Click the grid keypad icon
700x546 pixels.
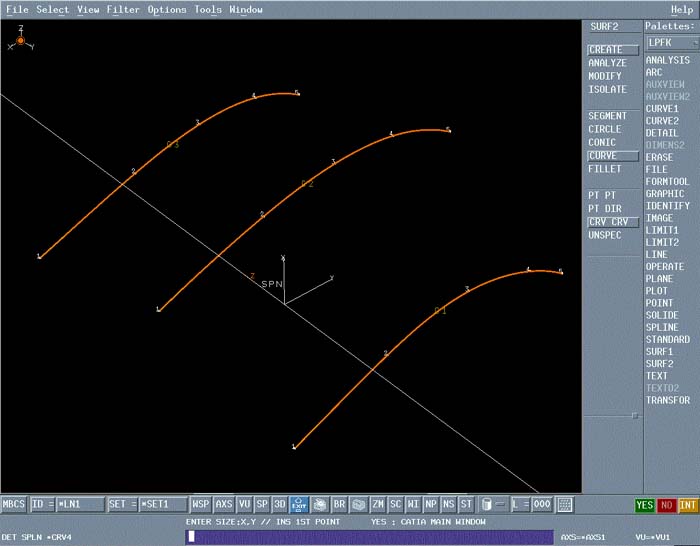[x=565, y=504]
